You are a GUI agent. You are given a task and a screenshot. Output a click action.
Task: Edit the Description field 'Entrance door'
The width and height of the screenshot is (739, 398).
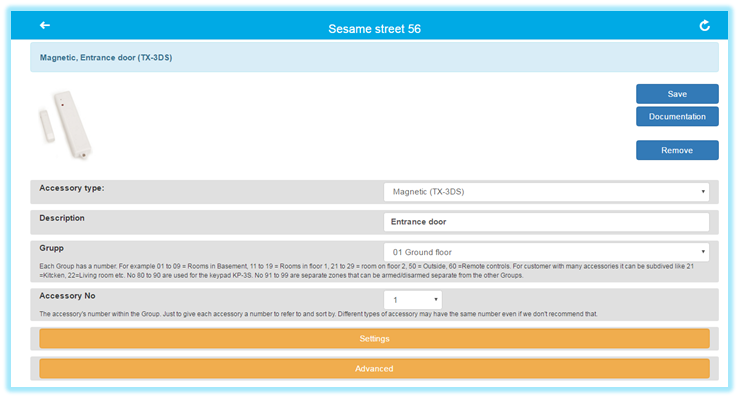546,222
